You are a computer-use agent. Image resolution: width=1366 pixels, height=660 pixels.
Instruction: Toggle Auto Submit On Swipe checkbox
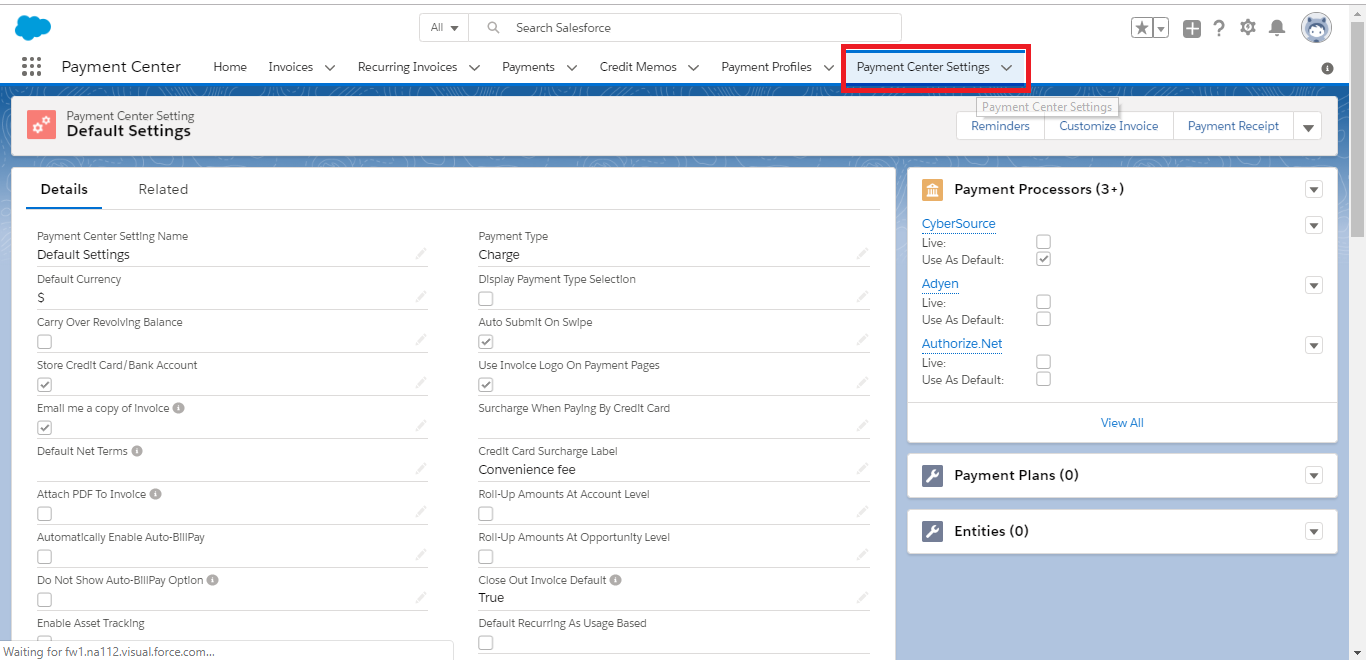click(486, 342)
